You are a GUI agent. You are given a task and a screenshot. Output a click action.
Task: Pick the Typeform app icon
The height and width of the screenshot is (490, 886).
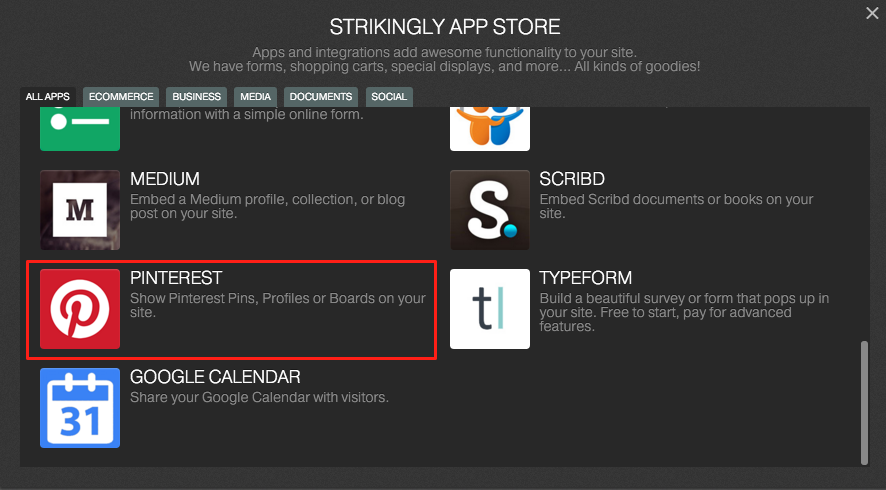point(490,309)
